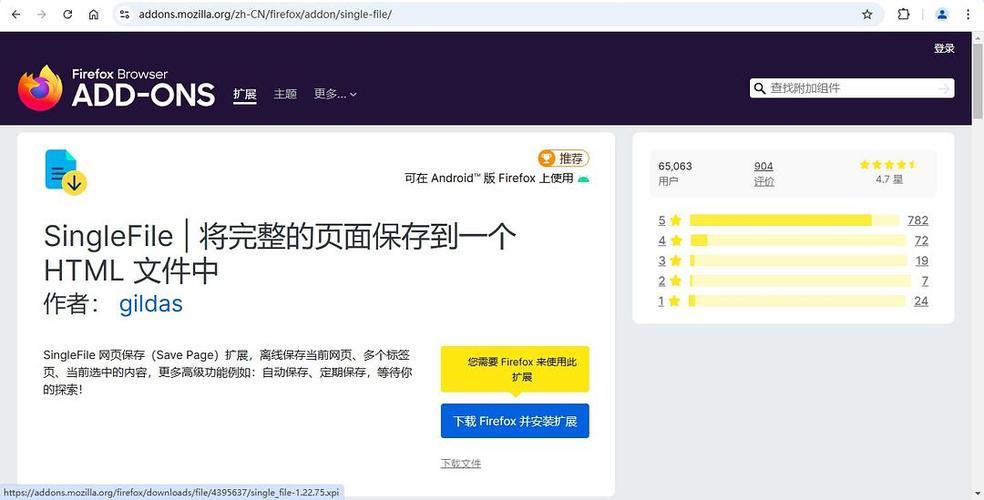Click the 72 four-star reviews count
The height and width of the screenshot is (500, 984).
click(x=921, y=240)
